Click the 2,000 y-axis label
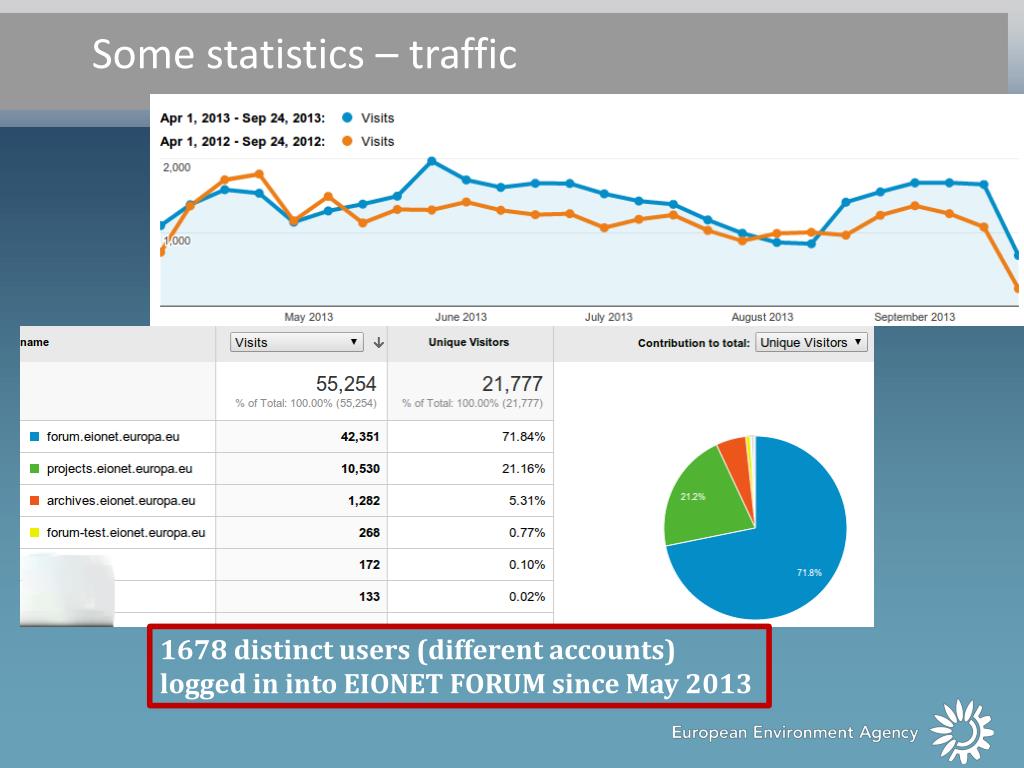This screenshot has width=1024, height=768. click(x=177, y=167)
